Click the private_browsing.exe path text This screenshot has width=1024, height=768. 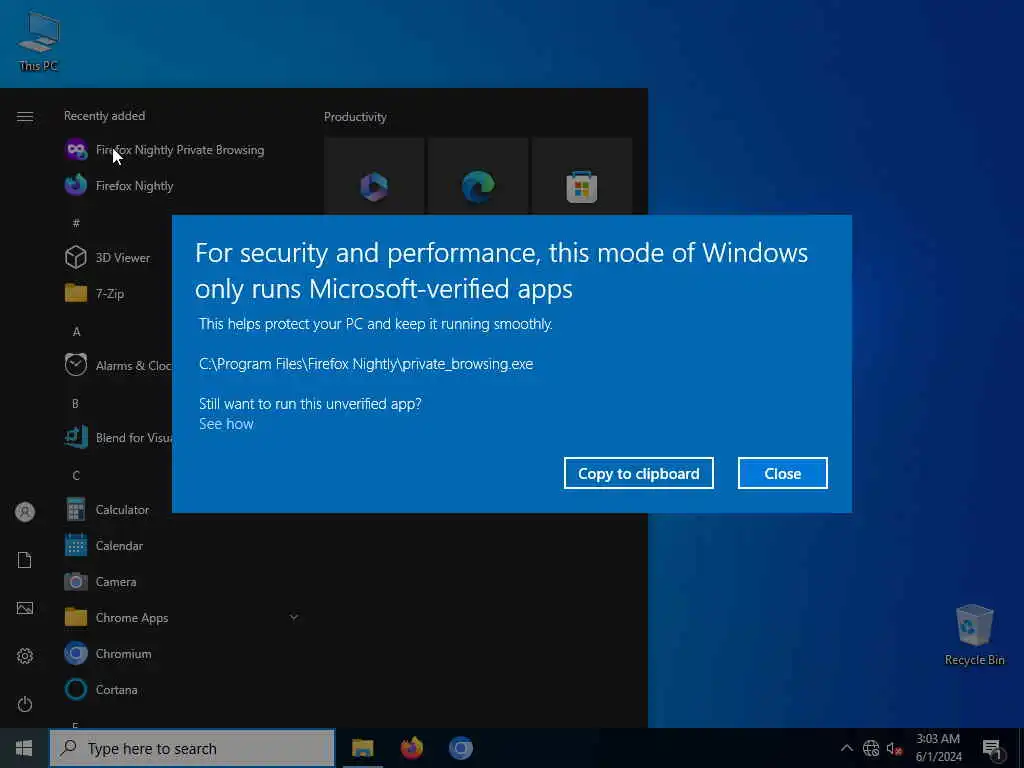(x=366, y=364)
